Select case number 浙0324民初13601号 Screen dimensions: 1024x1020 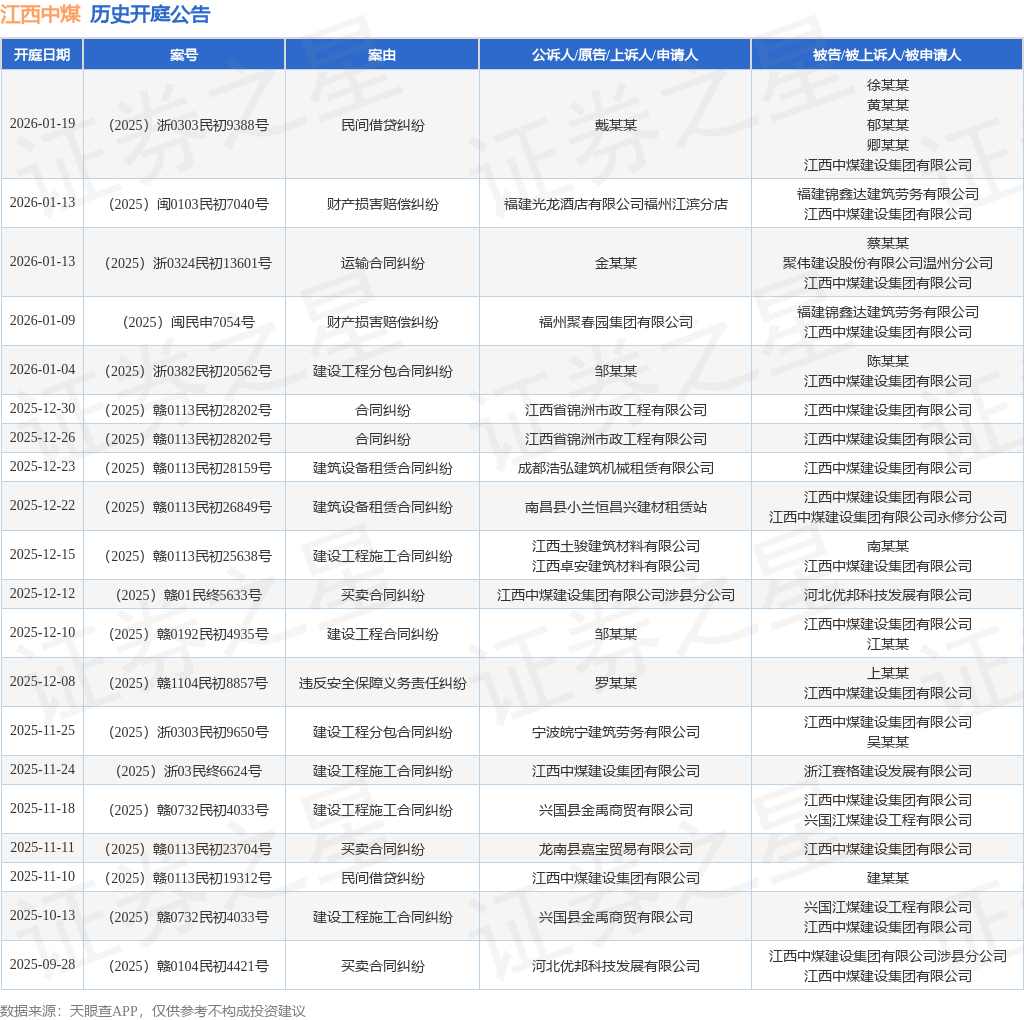click(x=188, y=263)
